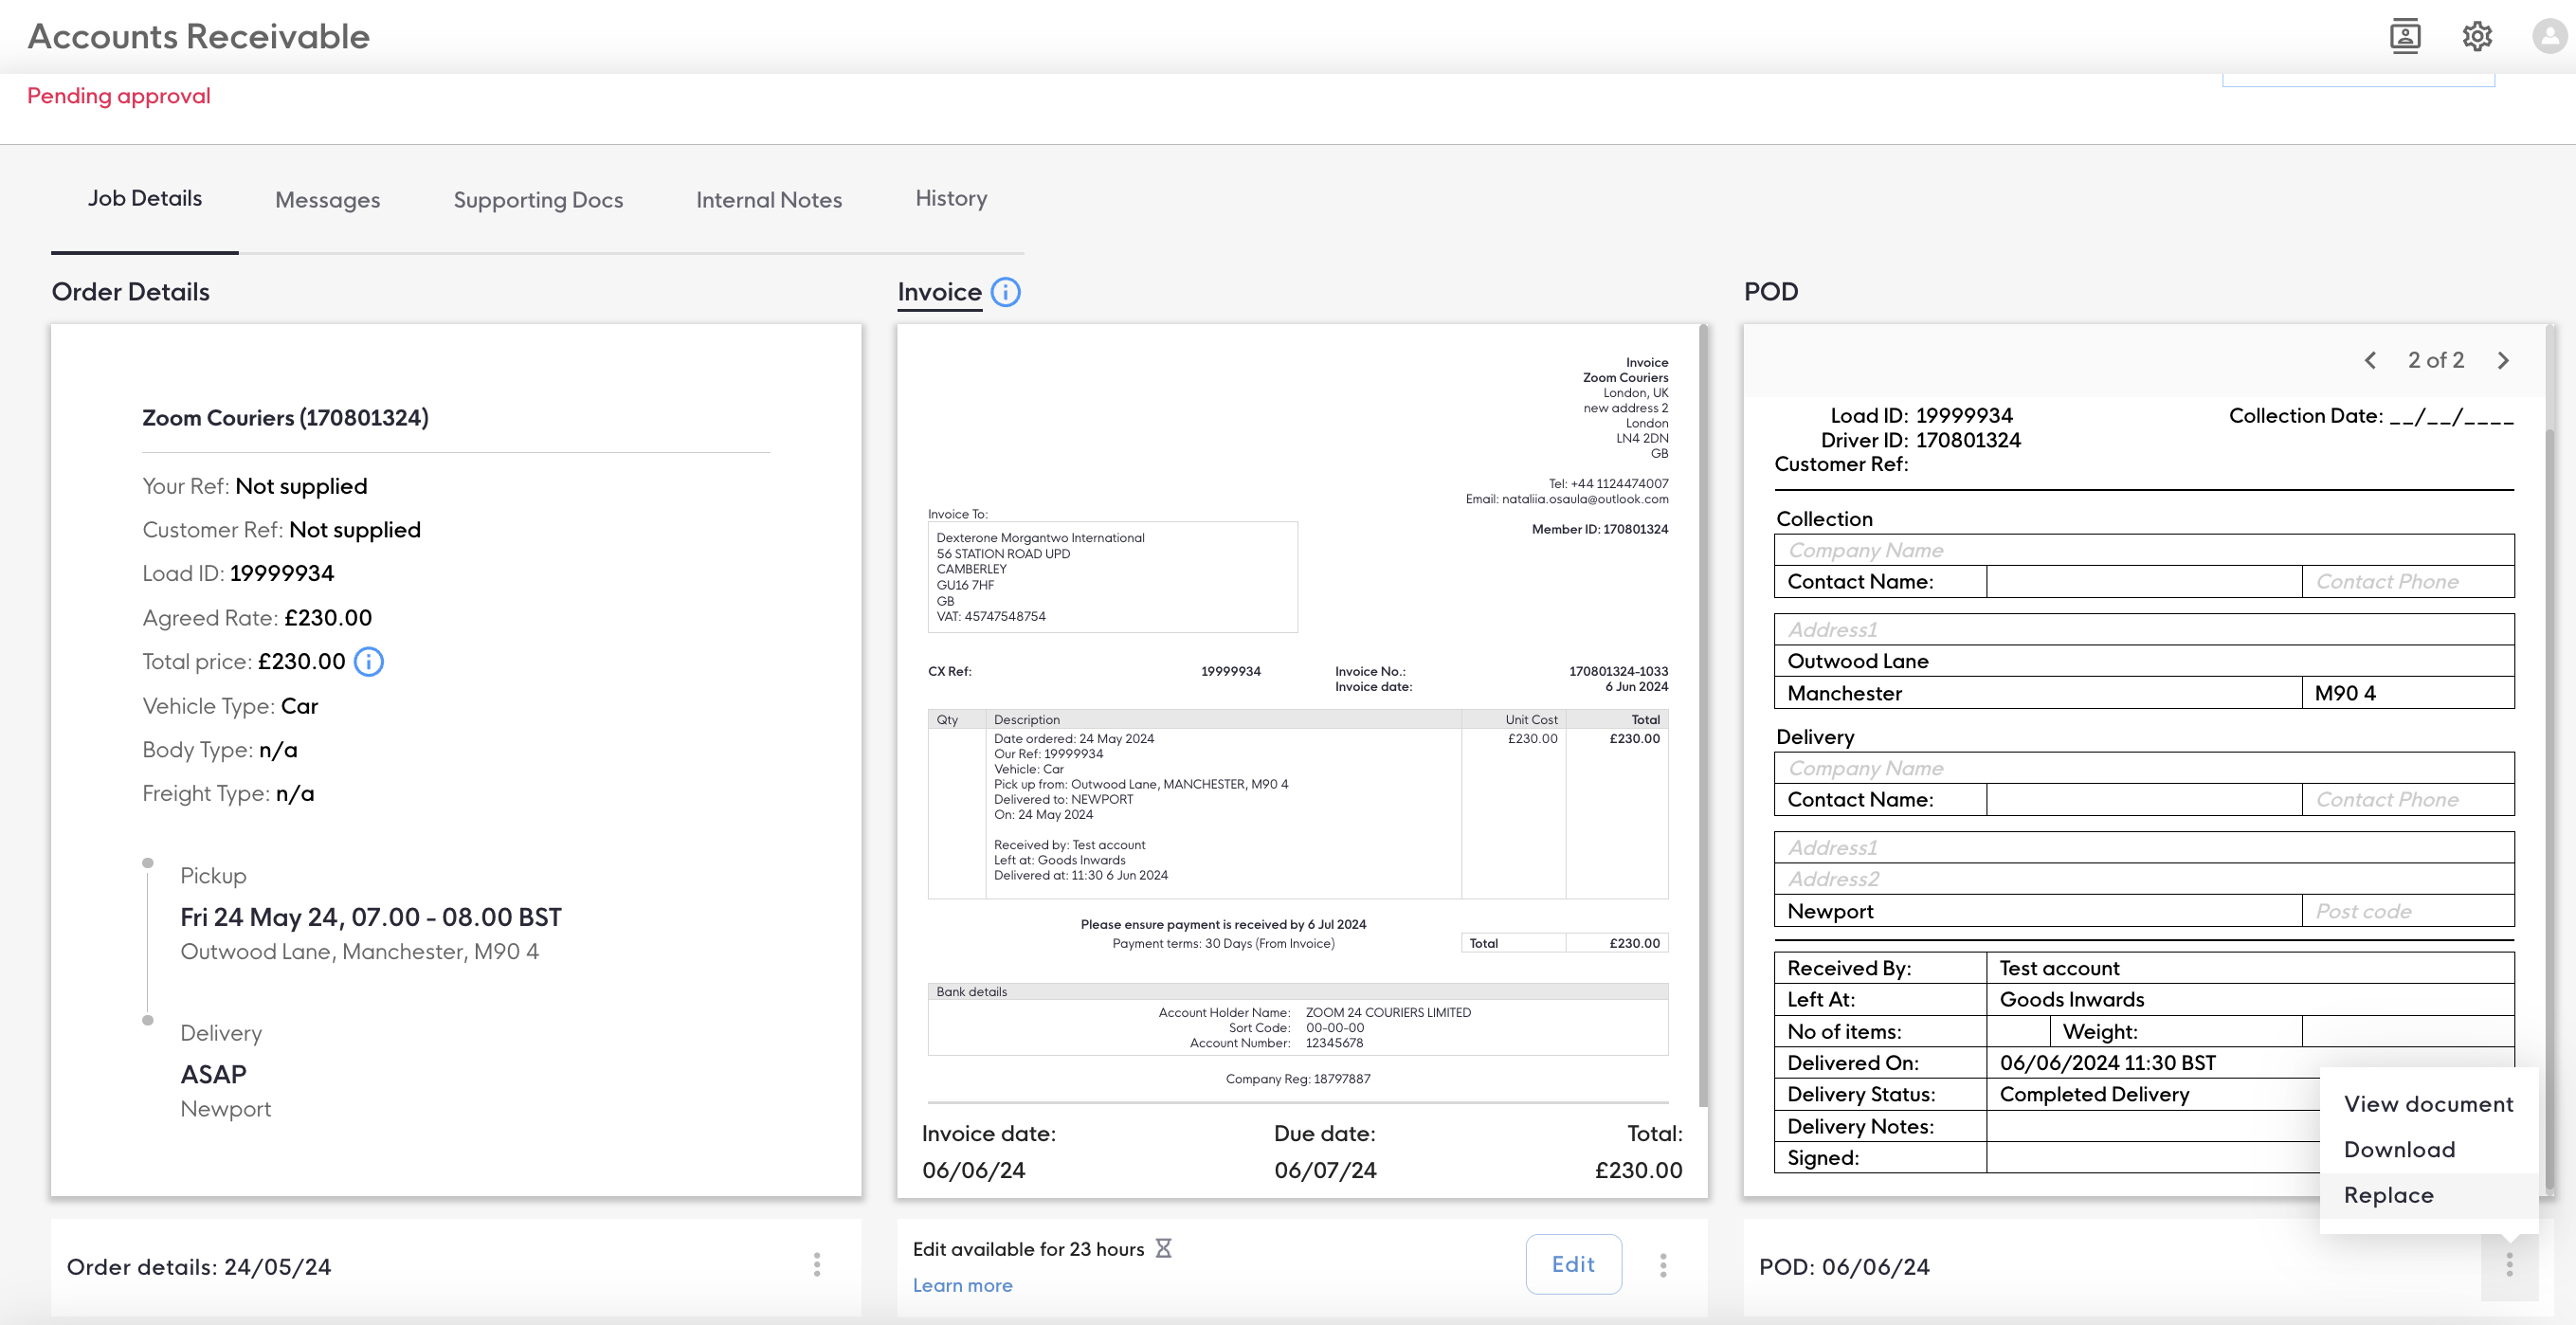The height and width of the screenshot is (1325, 2576).
Task: Click Agreed Rate £230.00 value
Action: (328, 618)
